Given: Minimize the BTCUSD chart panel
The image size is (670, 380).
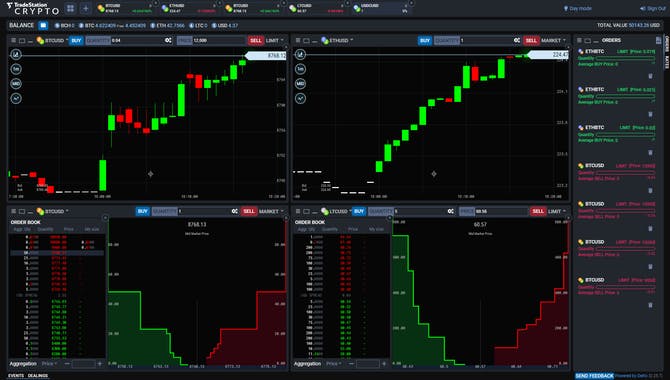Looking at the screenshot, I should (30, 41).
